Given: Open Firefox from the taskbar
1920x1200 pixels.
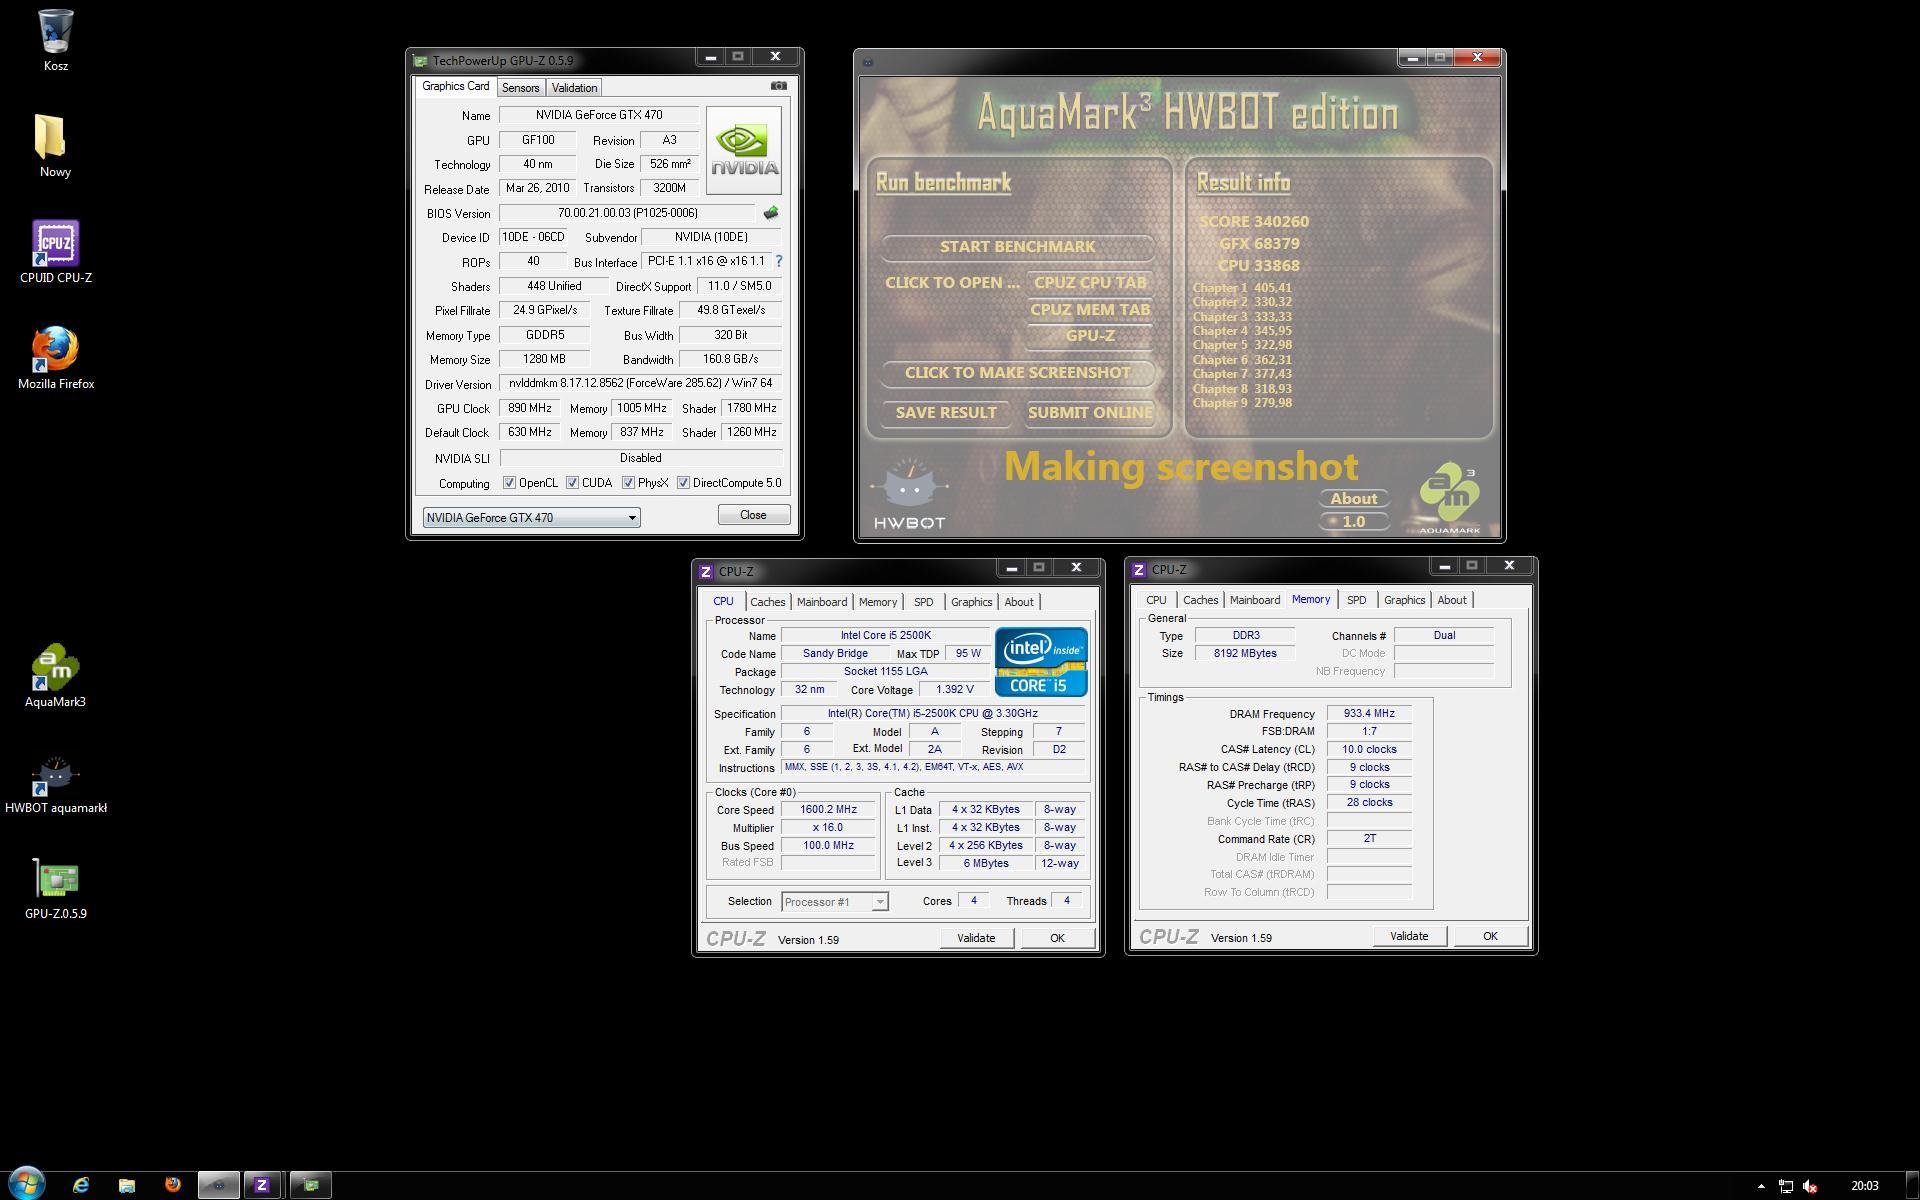Looking at the screenshot, I should tap(173, 1185).
